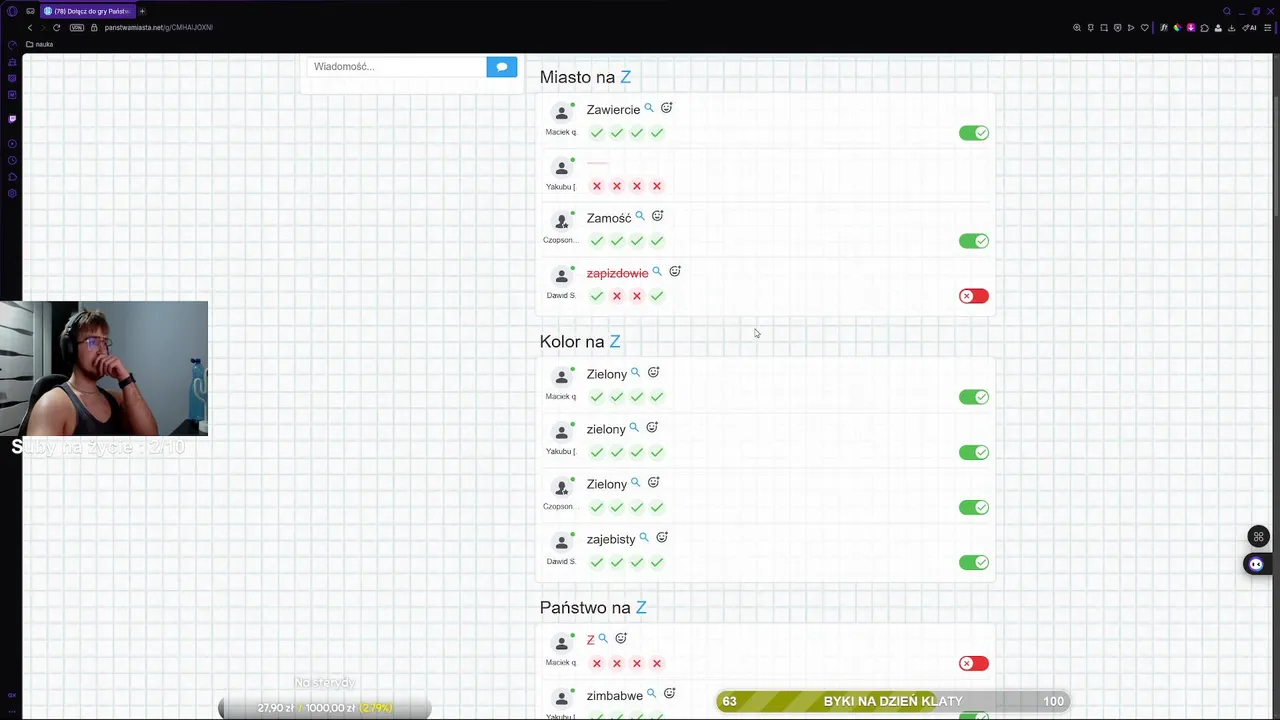
Task: Select the Dołącz do gry Państwa browser tab
Action: (87, 11)
